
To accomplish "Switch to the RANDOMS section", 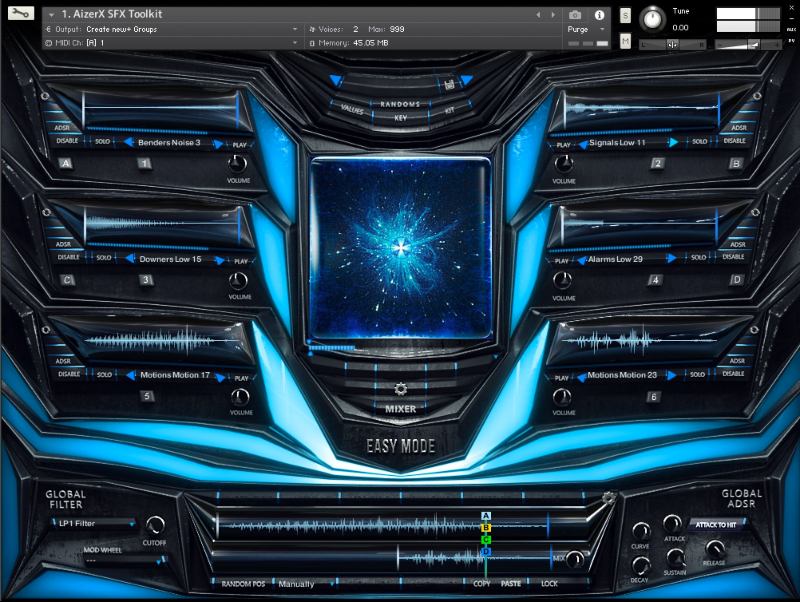I will point(400,103).
